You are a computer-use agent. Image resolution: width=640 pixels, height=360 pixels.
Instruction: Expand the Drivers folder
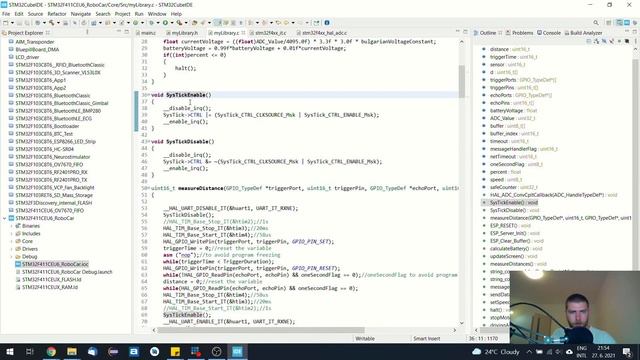click(11, 249)
